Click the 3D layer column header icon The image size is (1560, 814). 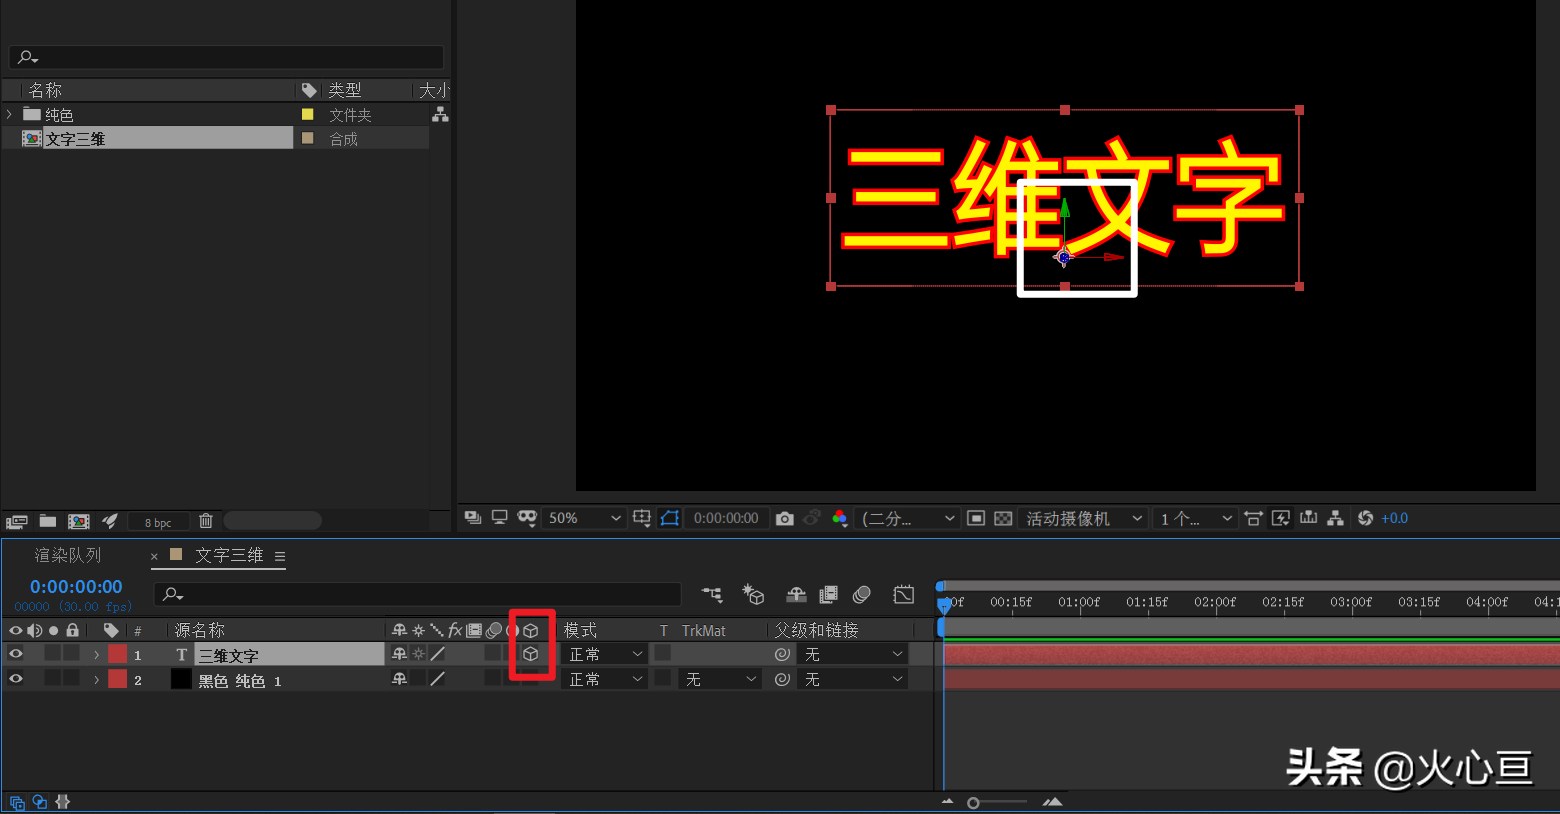pos(531,630)
